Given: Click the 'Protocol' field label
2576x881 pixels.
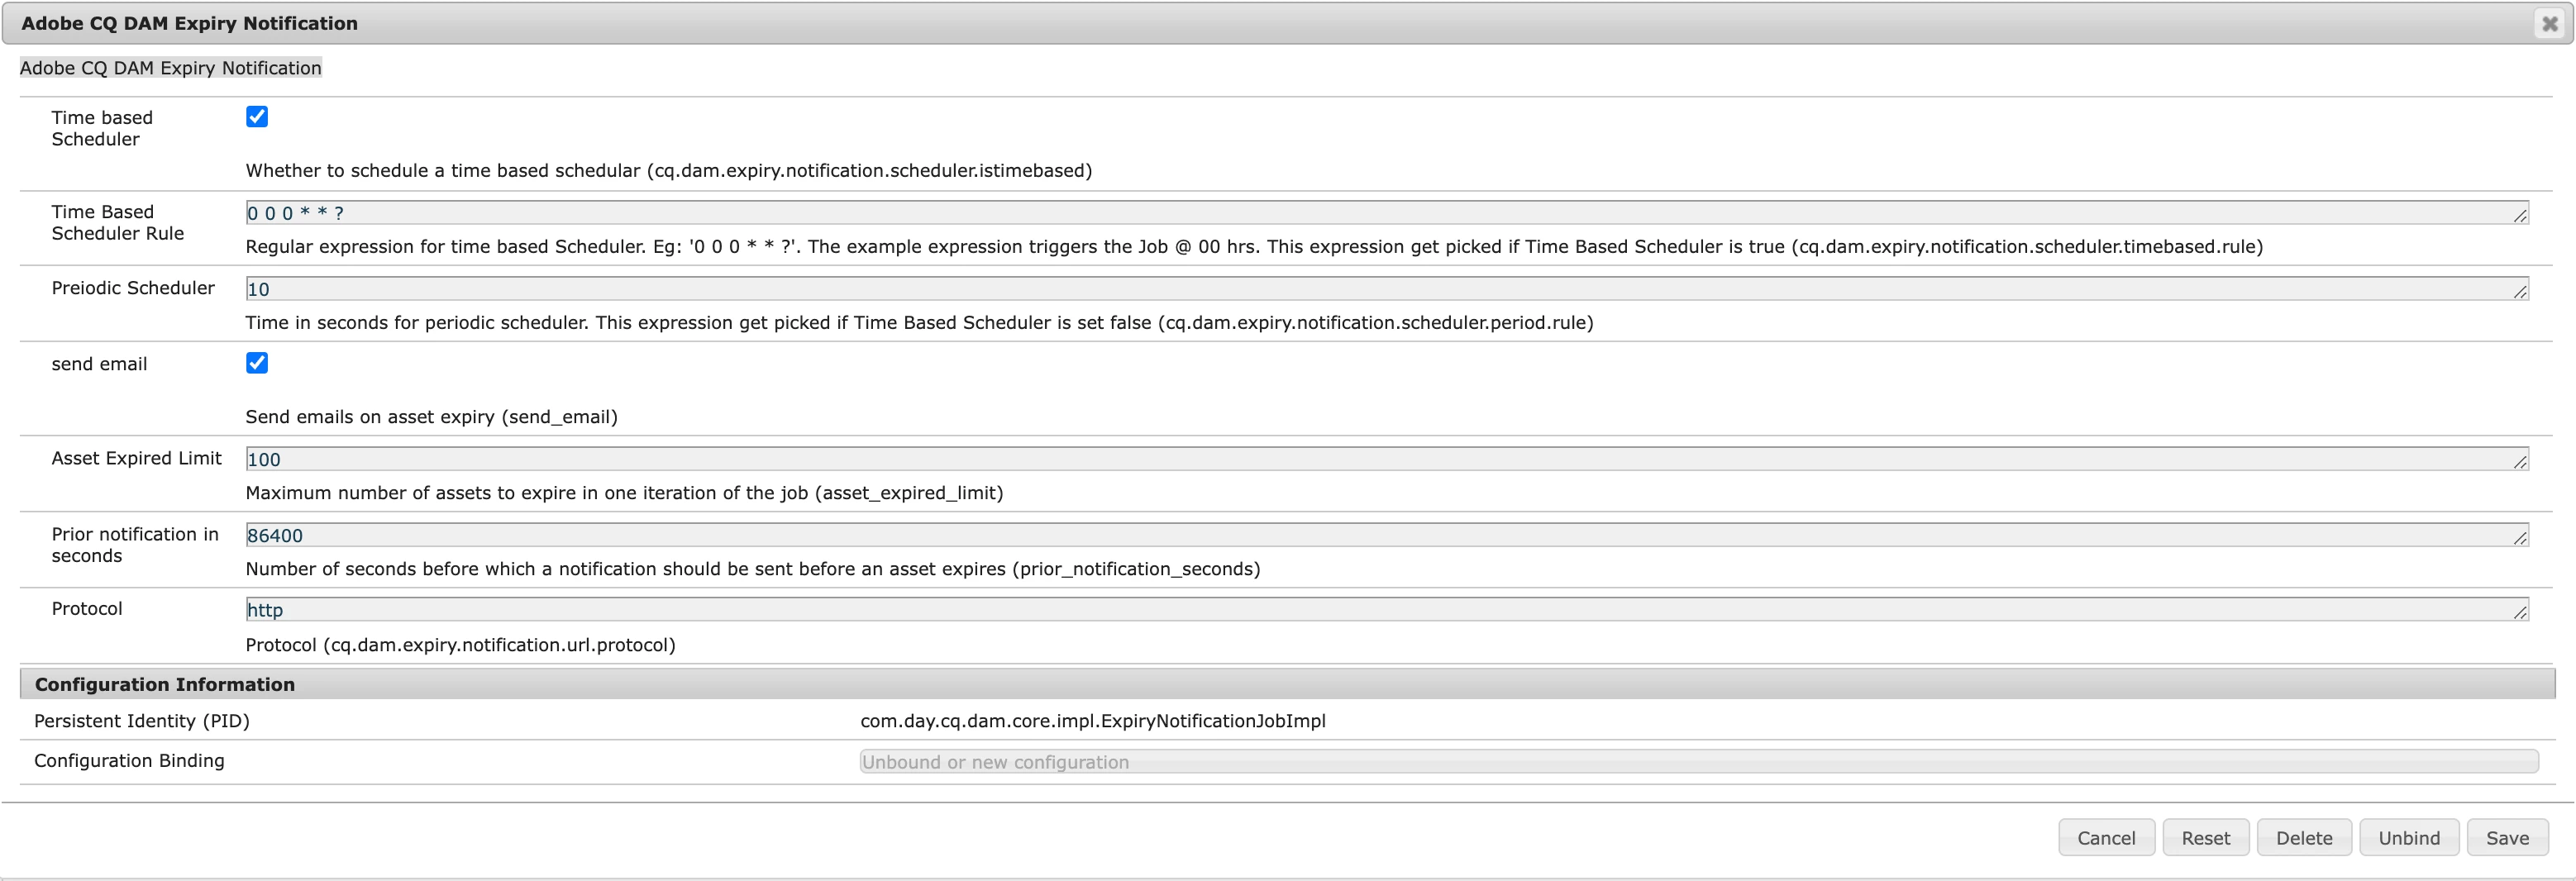Looking at the screenshot, I should click(87, 609).
